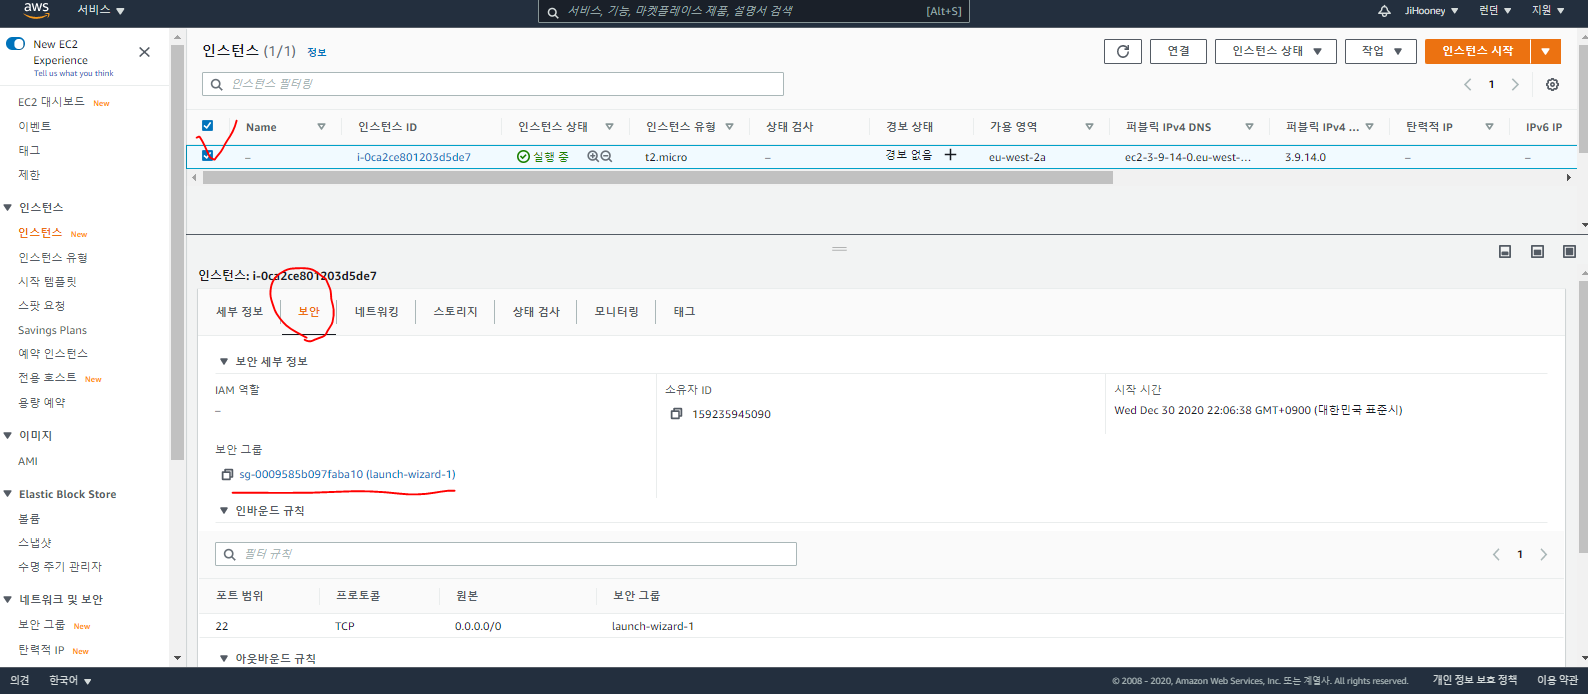The image size is (1588, 694).
Task: Collapse the 인바운드 규칙 section
Action: 224,511
